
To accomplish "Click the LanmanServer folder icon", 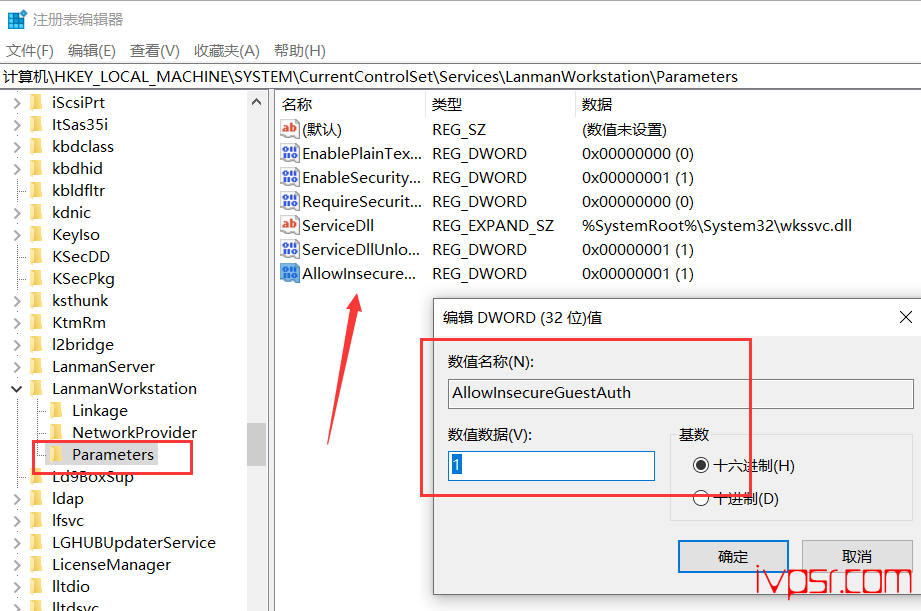I will tap(36, 367).
